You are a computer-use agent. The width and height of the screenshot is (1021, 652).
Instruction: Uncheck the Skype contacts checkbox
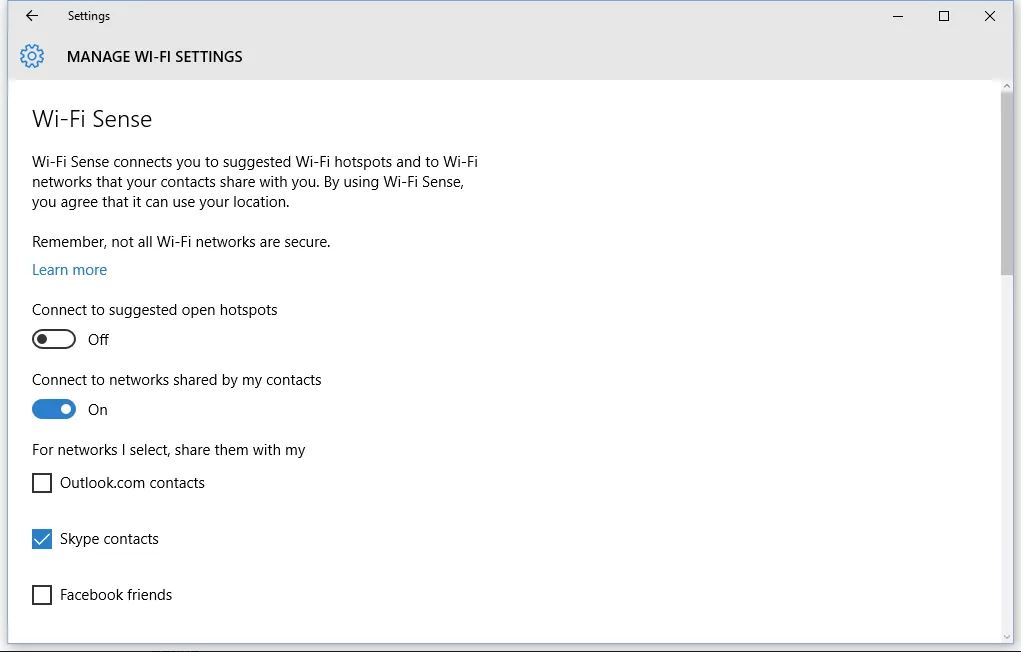click(42, 539)
